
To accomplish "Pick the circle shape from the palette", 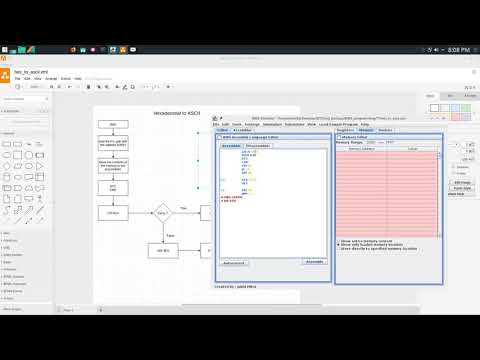I will coord(29,155).
